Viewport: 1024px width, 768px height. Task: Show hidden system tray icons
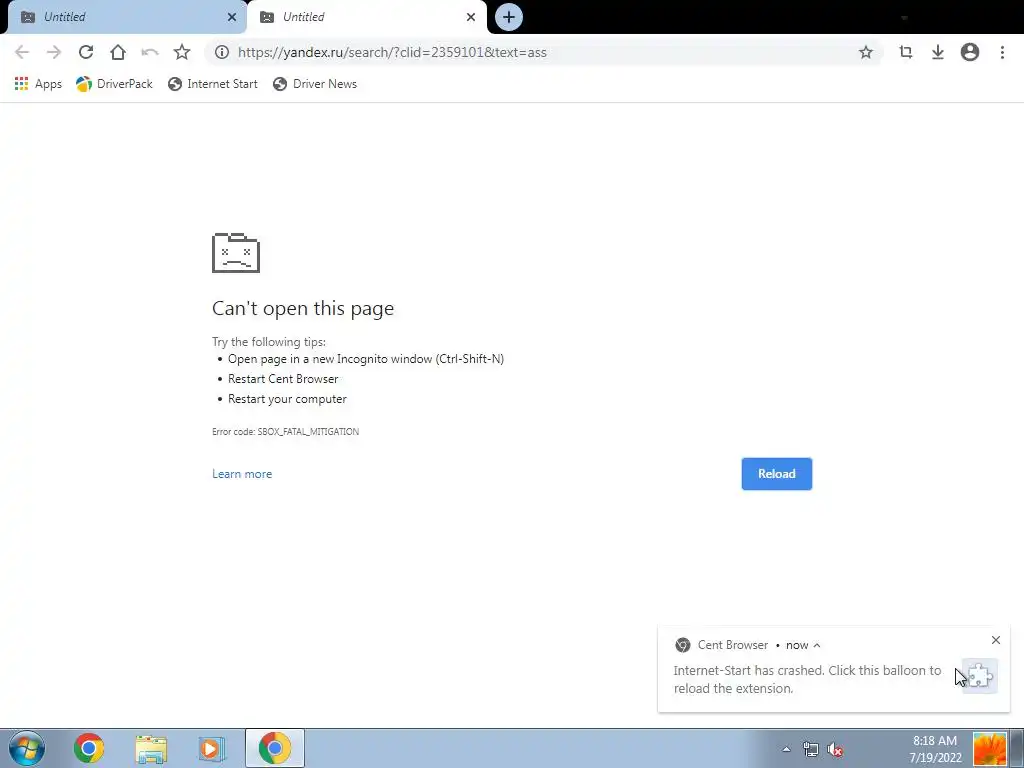tap(786, 749)
